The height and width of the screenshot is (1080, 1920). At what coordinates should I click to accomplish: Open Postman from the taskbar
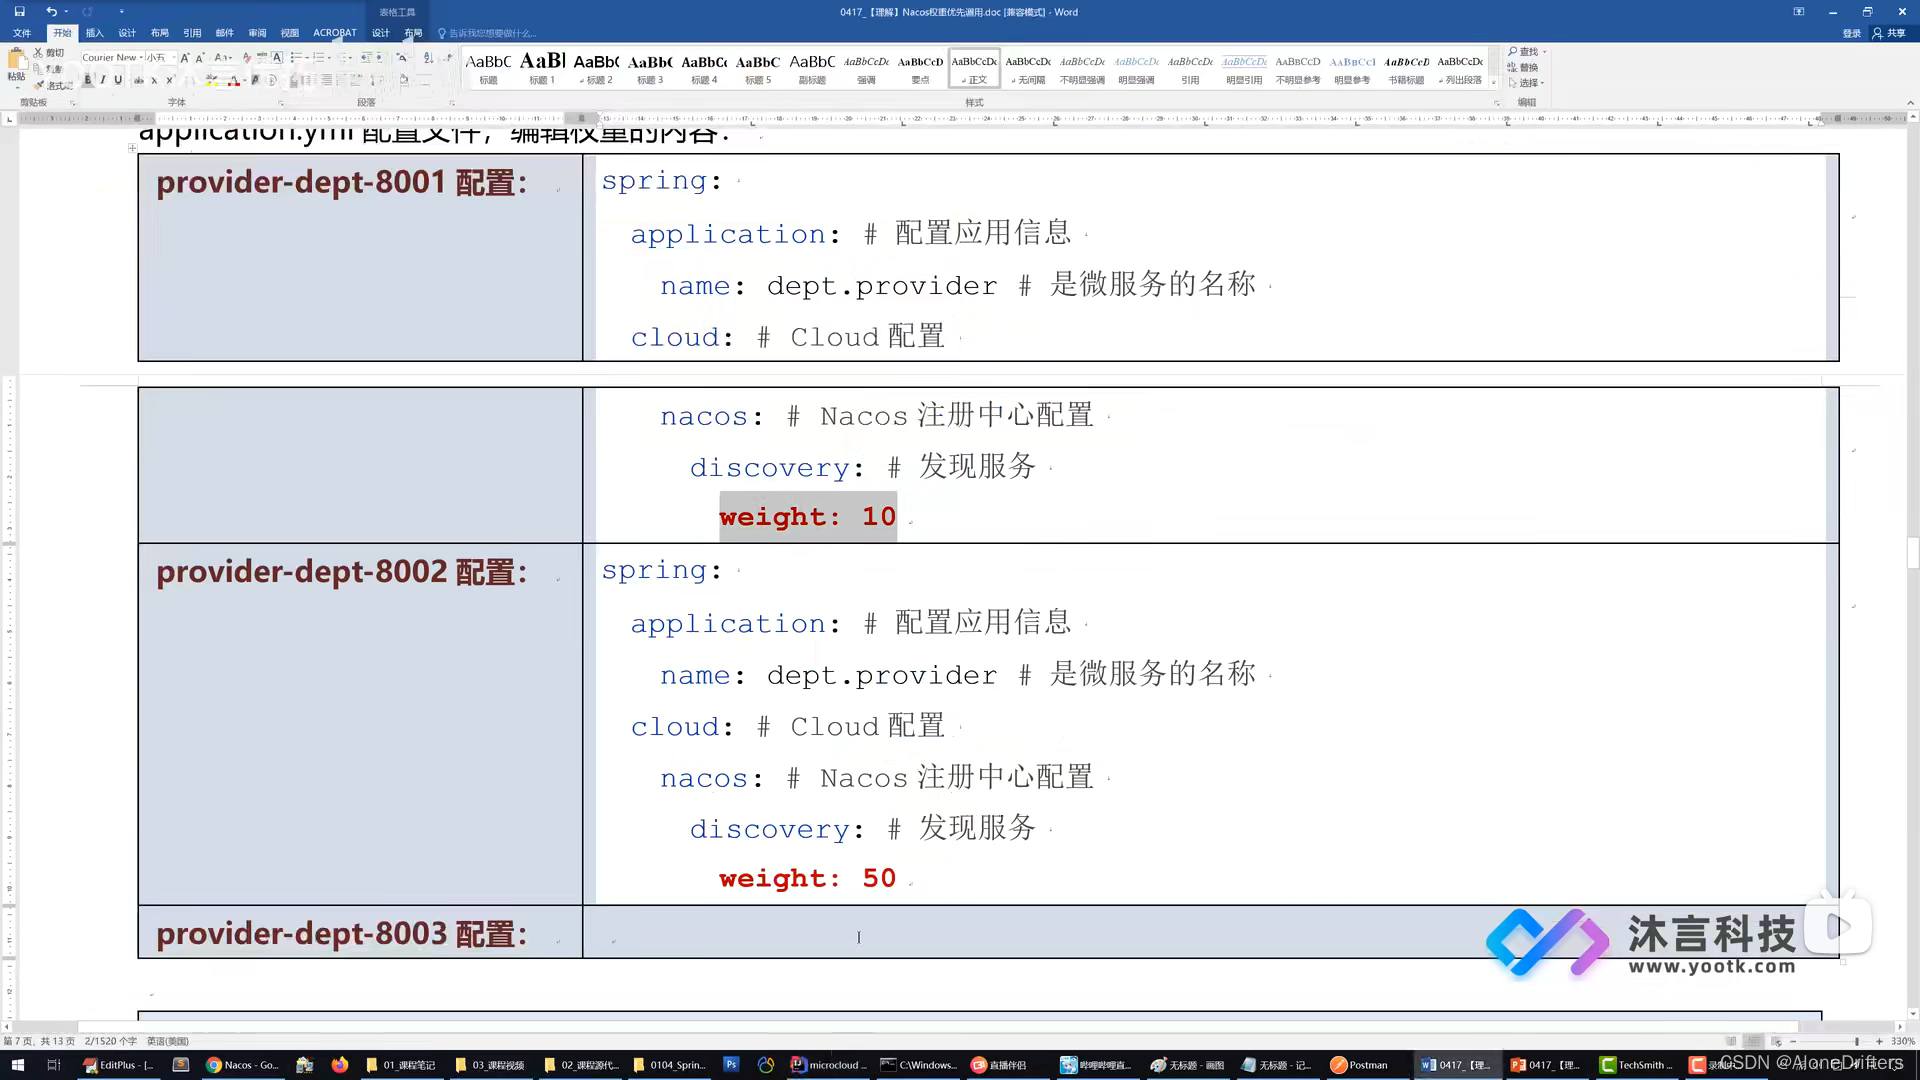click(x=1360, y=1065)
